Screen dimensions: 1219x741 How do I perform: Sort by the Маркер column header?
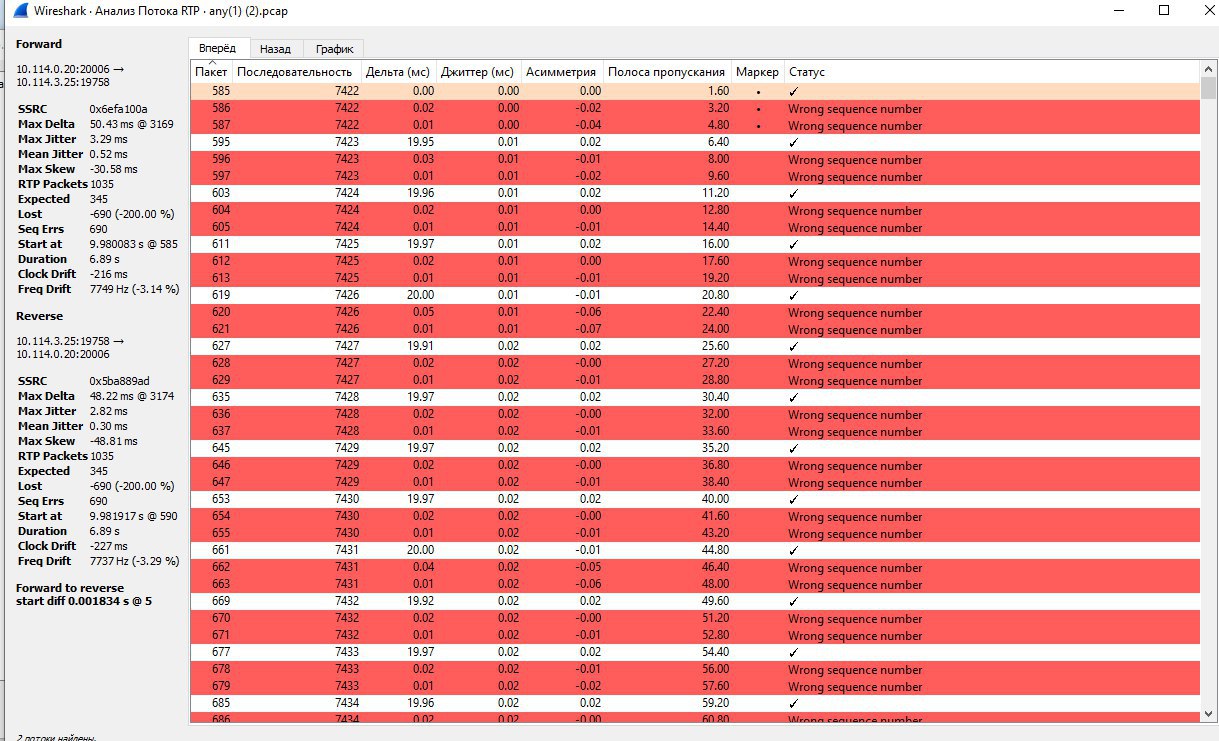tap(756, 72)
